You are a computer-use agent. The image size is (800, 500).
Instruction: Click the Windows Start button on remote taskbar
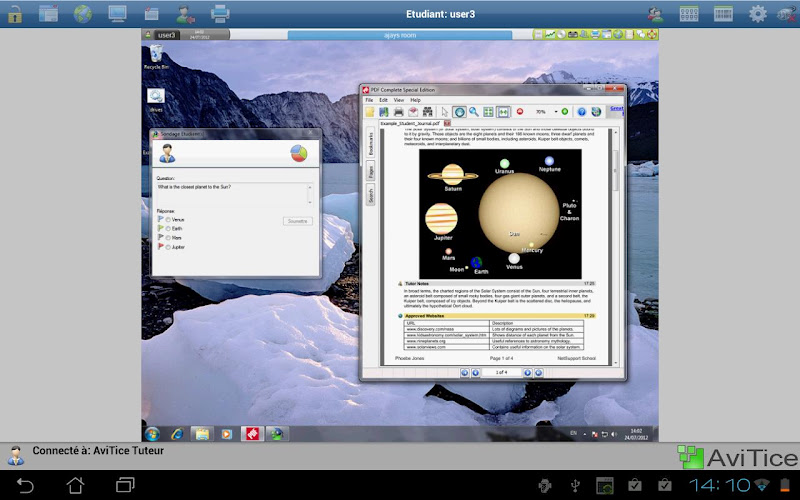[152, 434]
